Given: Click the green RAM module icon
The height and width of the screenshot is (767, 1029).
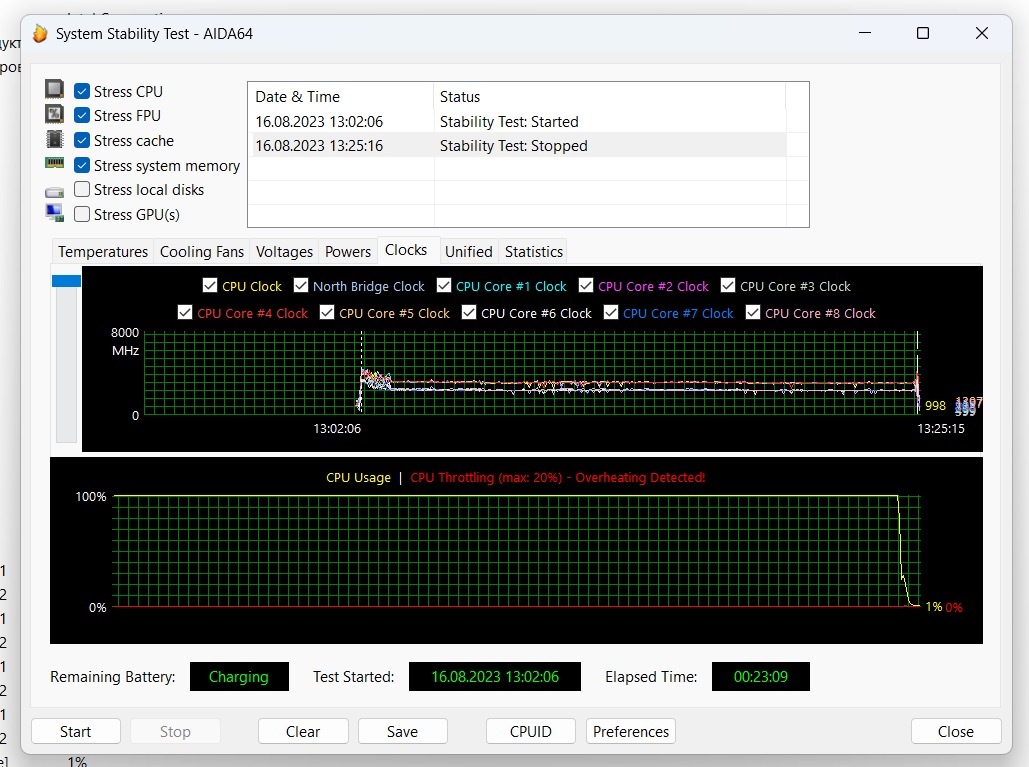Looking at the screenshot, I should tap(55, 163).
